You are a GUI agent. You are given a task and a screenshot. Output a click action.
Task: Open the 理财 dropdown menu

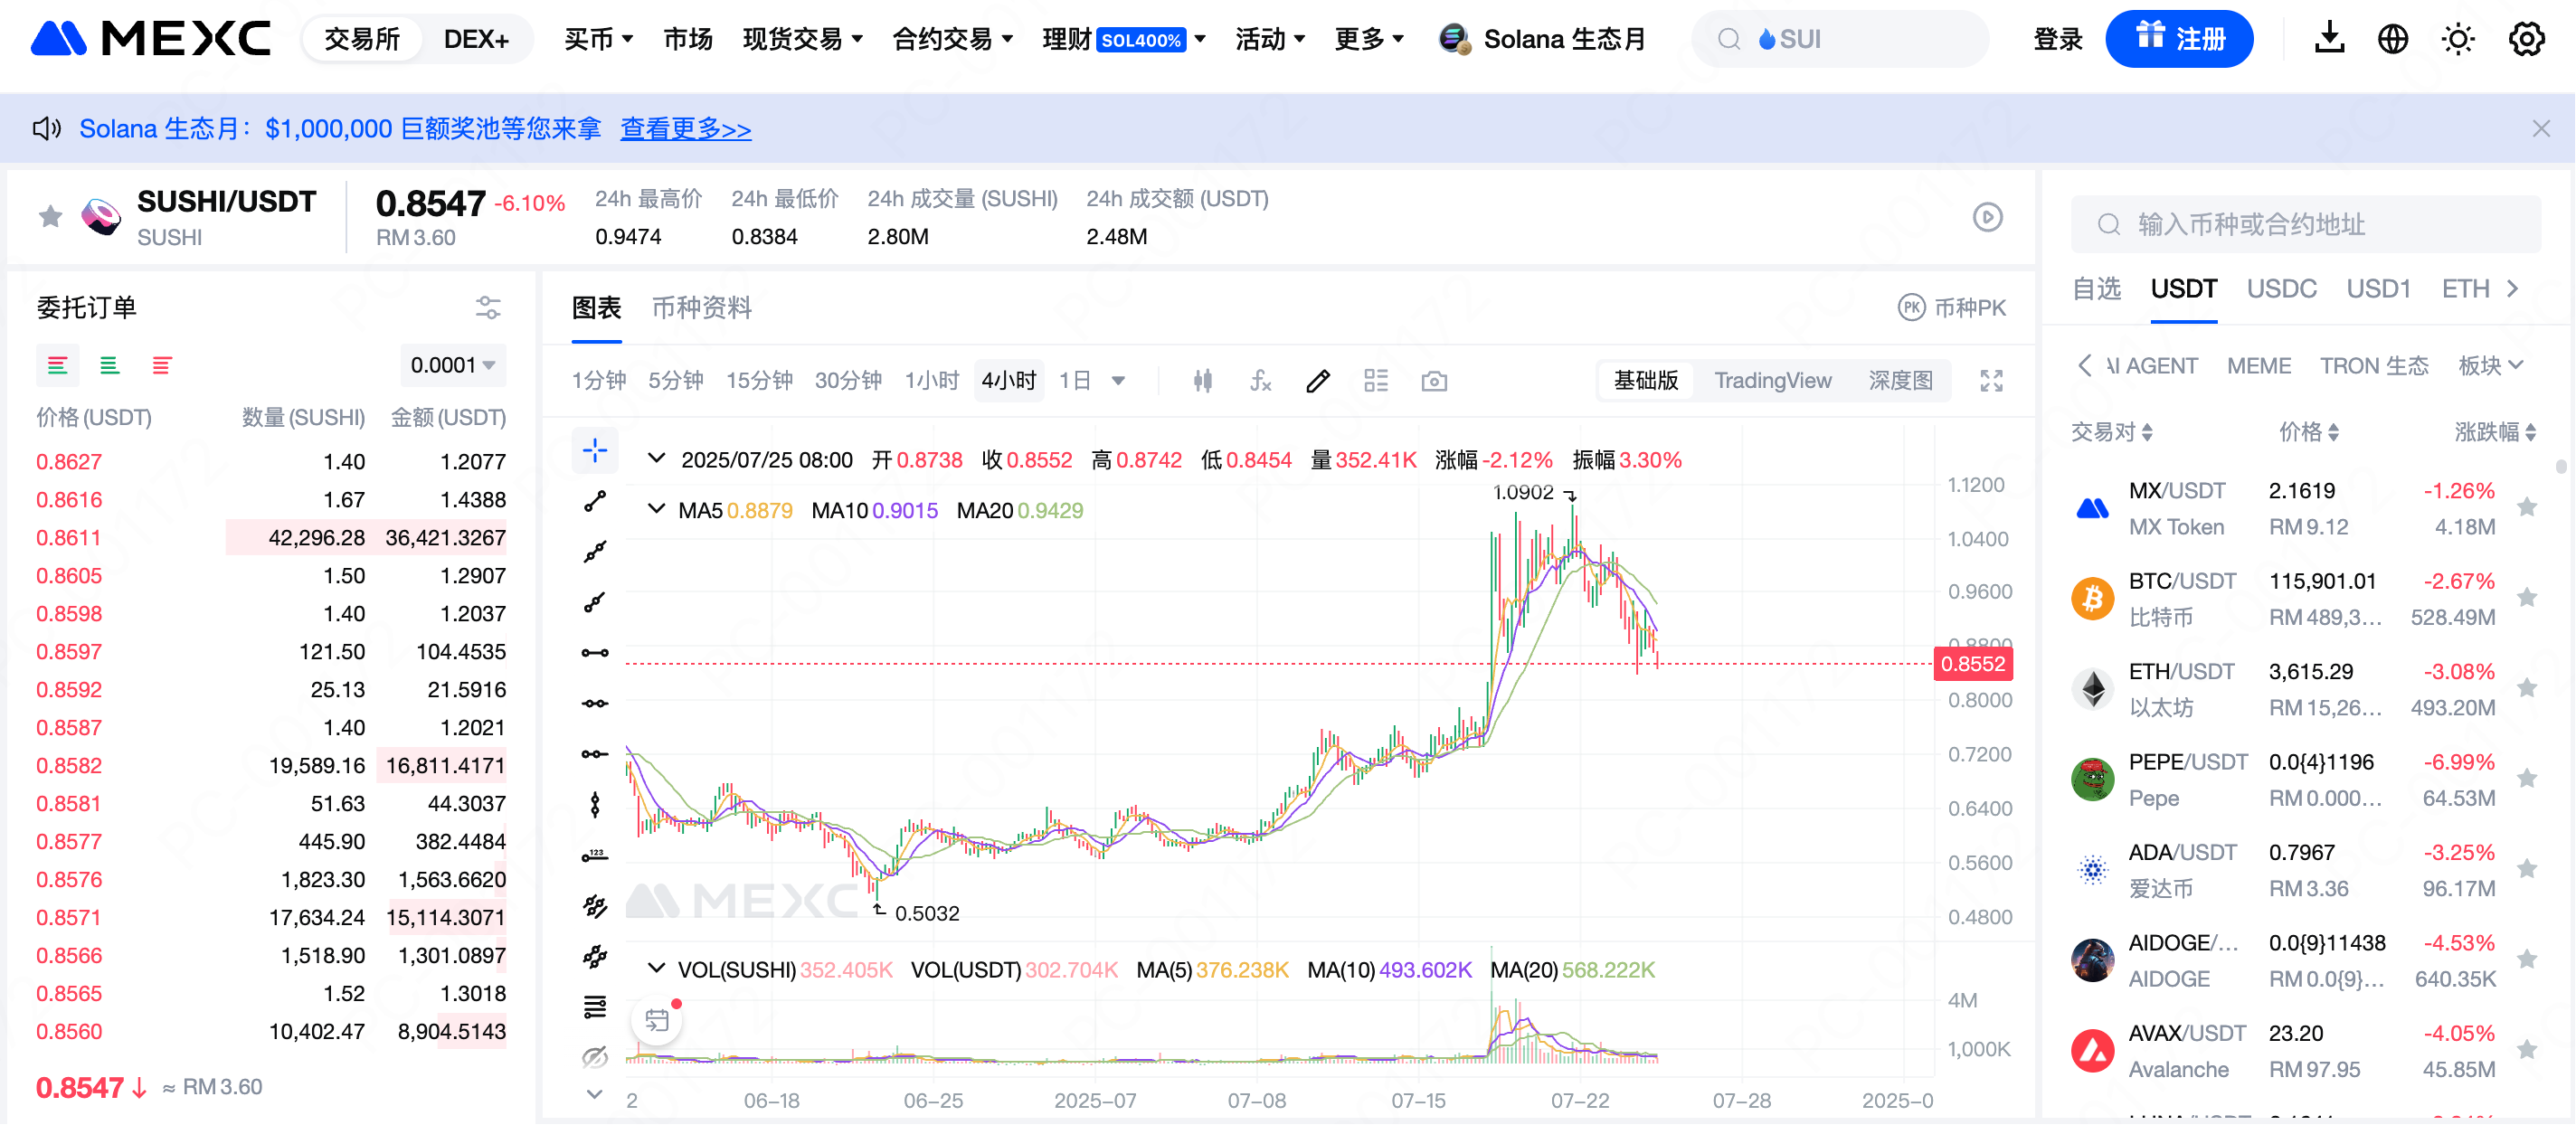(x=1123, y=39)
